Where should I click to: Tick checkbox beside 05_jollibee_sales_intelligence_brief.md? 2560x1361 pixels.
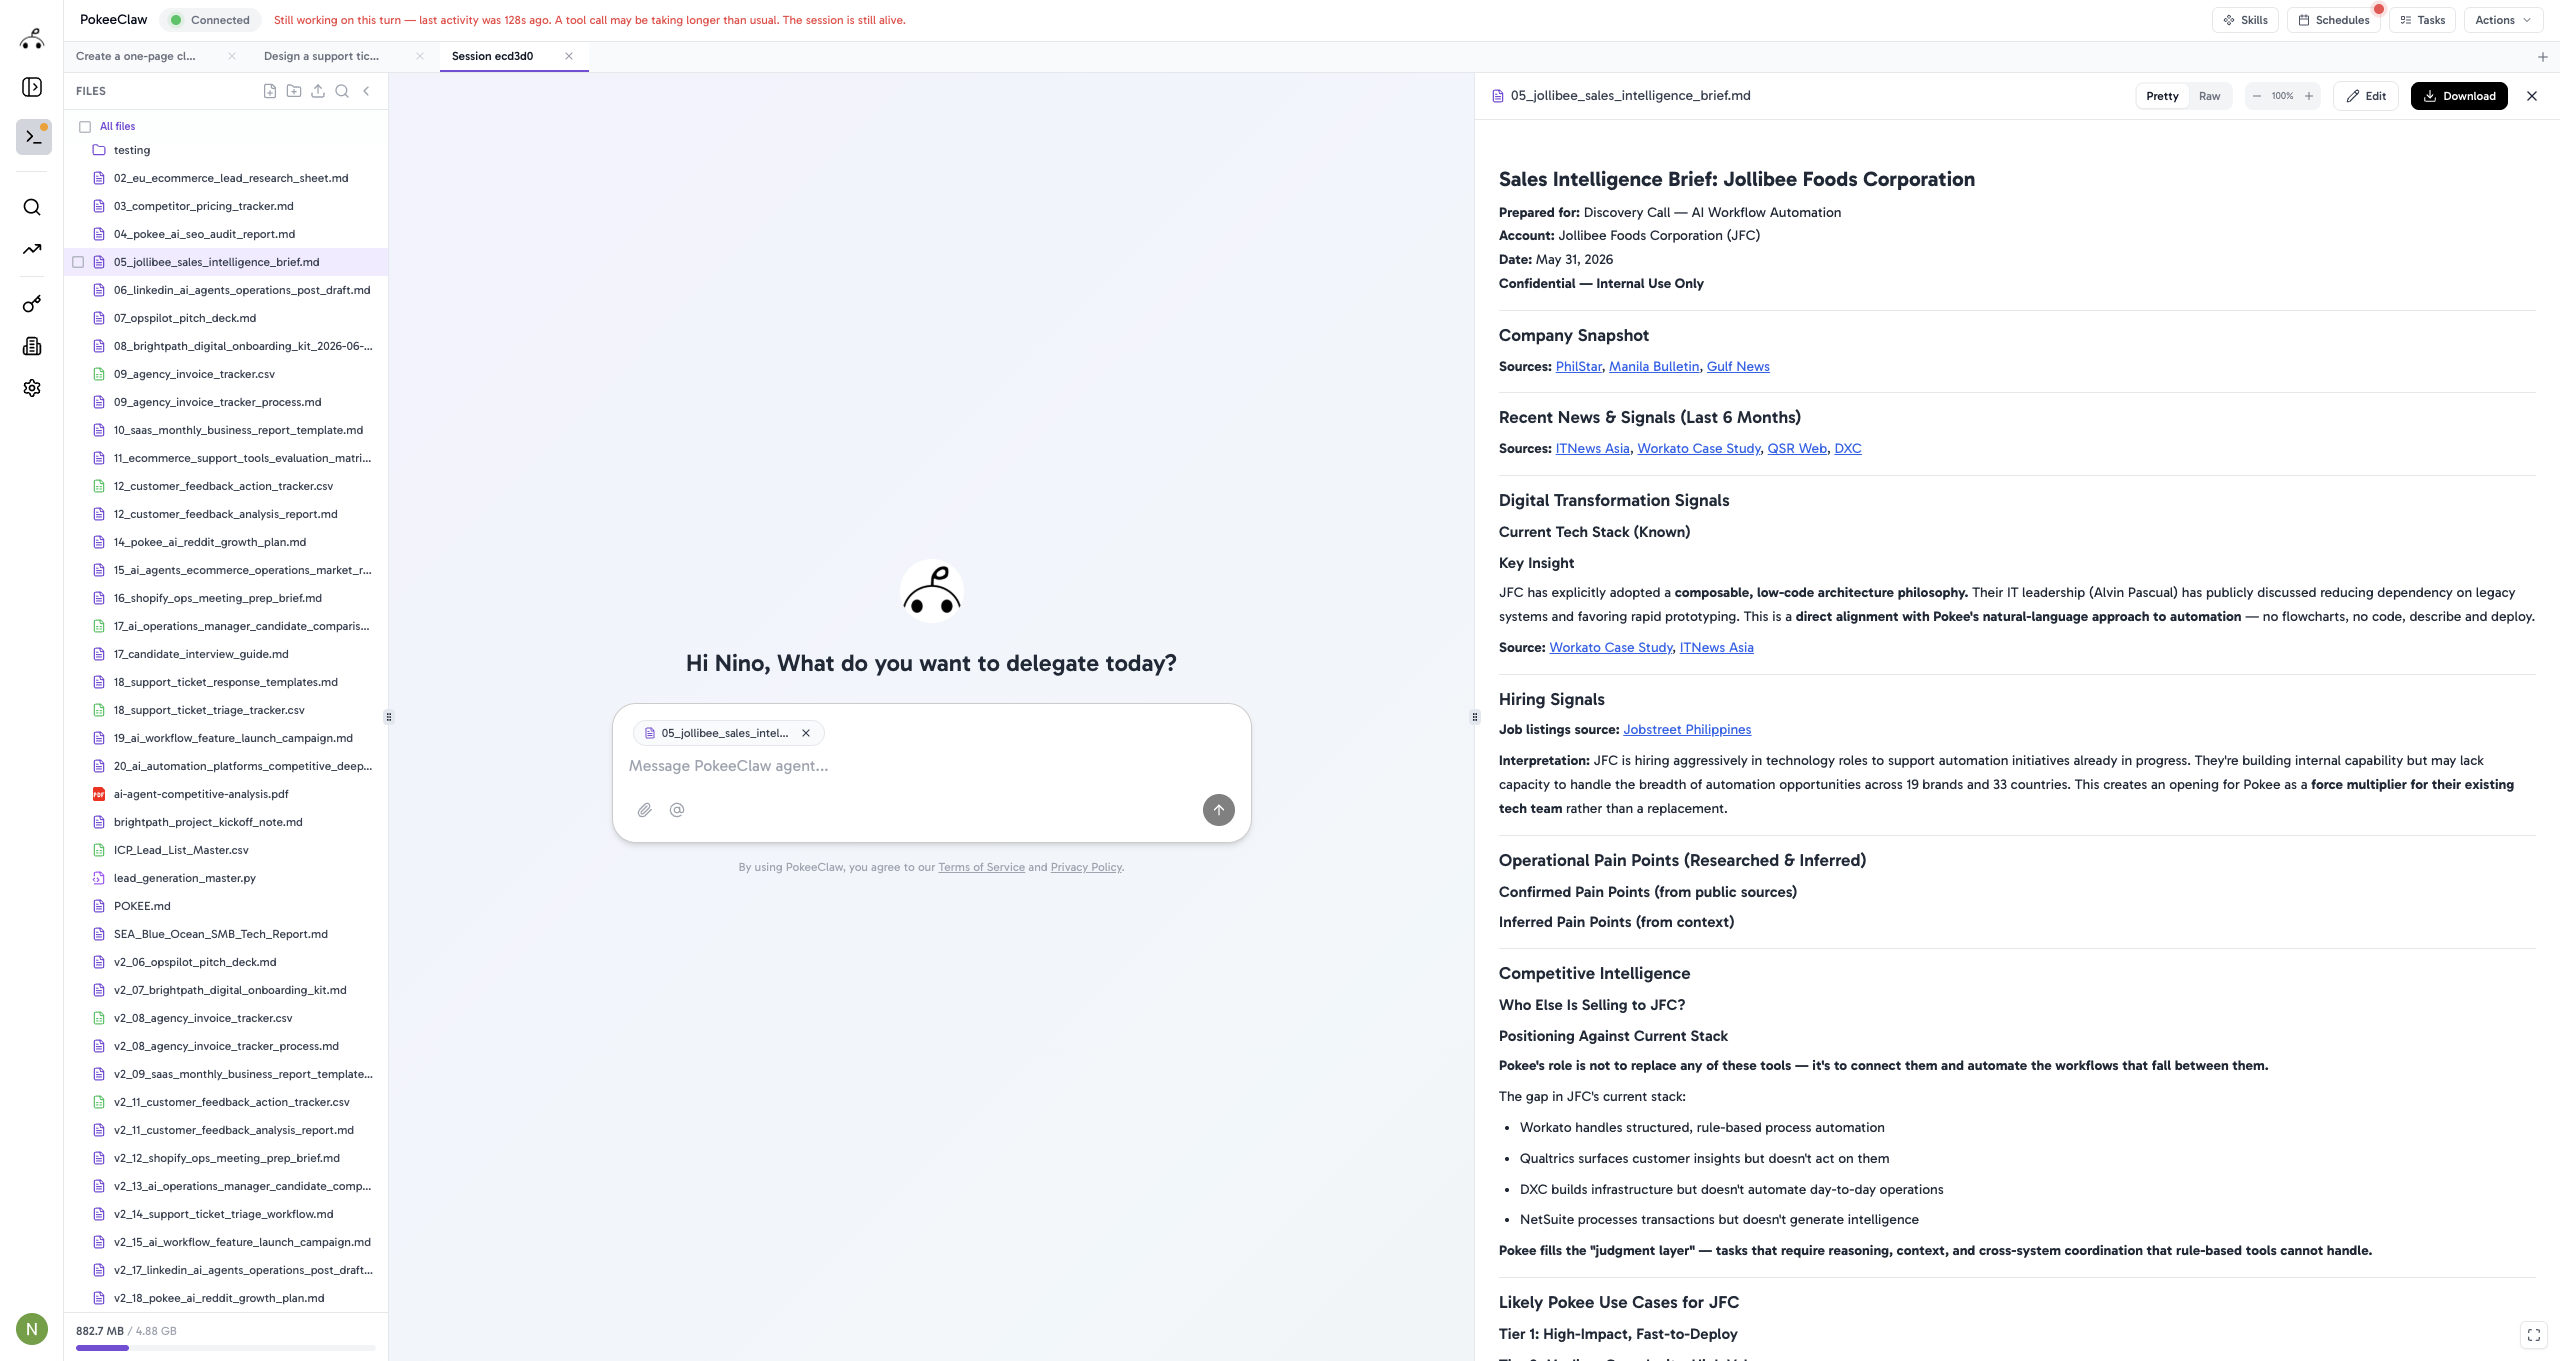point(78,262)
